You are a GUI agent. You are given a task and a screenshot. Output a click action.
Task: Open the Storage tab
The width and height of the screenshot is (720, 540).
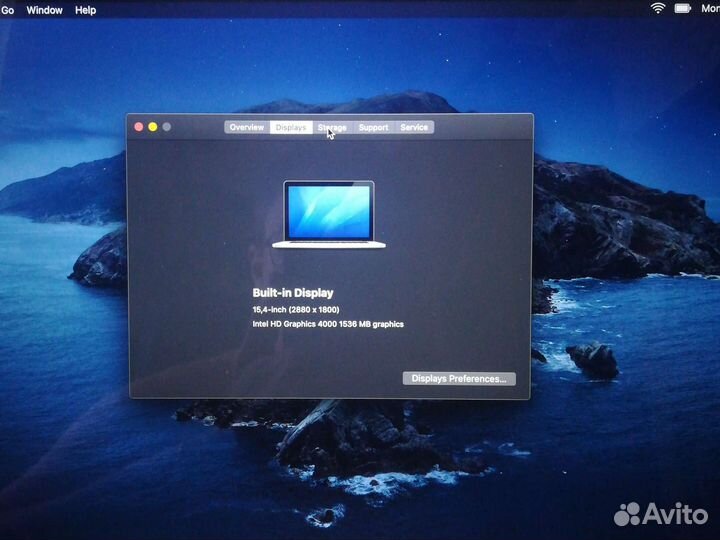click(332, 127)
